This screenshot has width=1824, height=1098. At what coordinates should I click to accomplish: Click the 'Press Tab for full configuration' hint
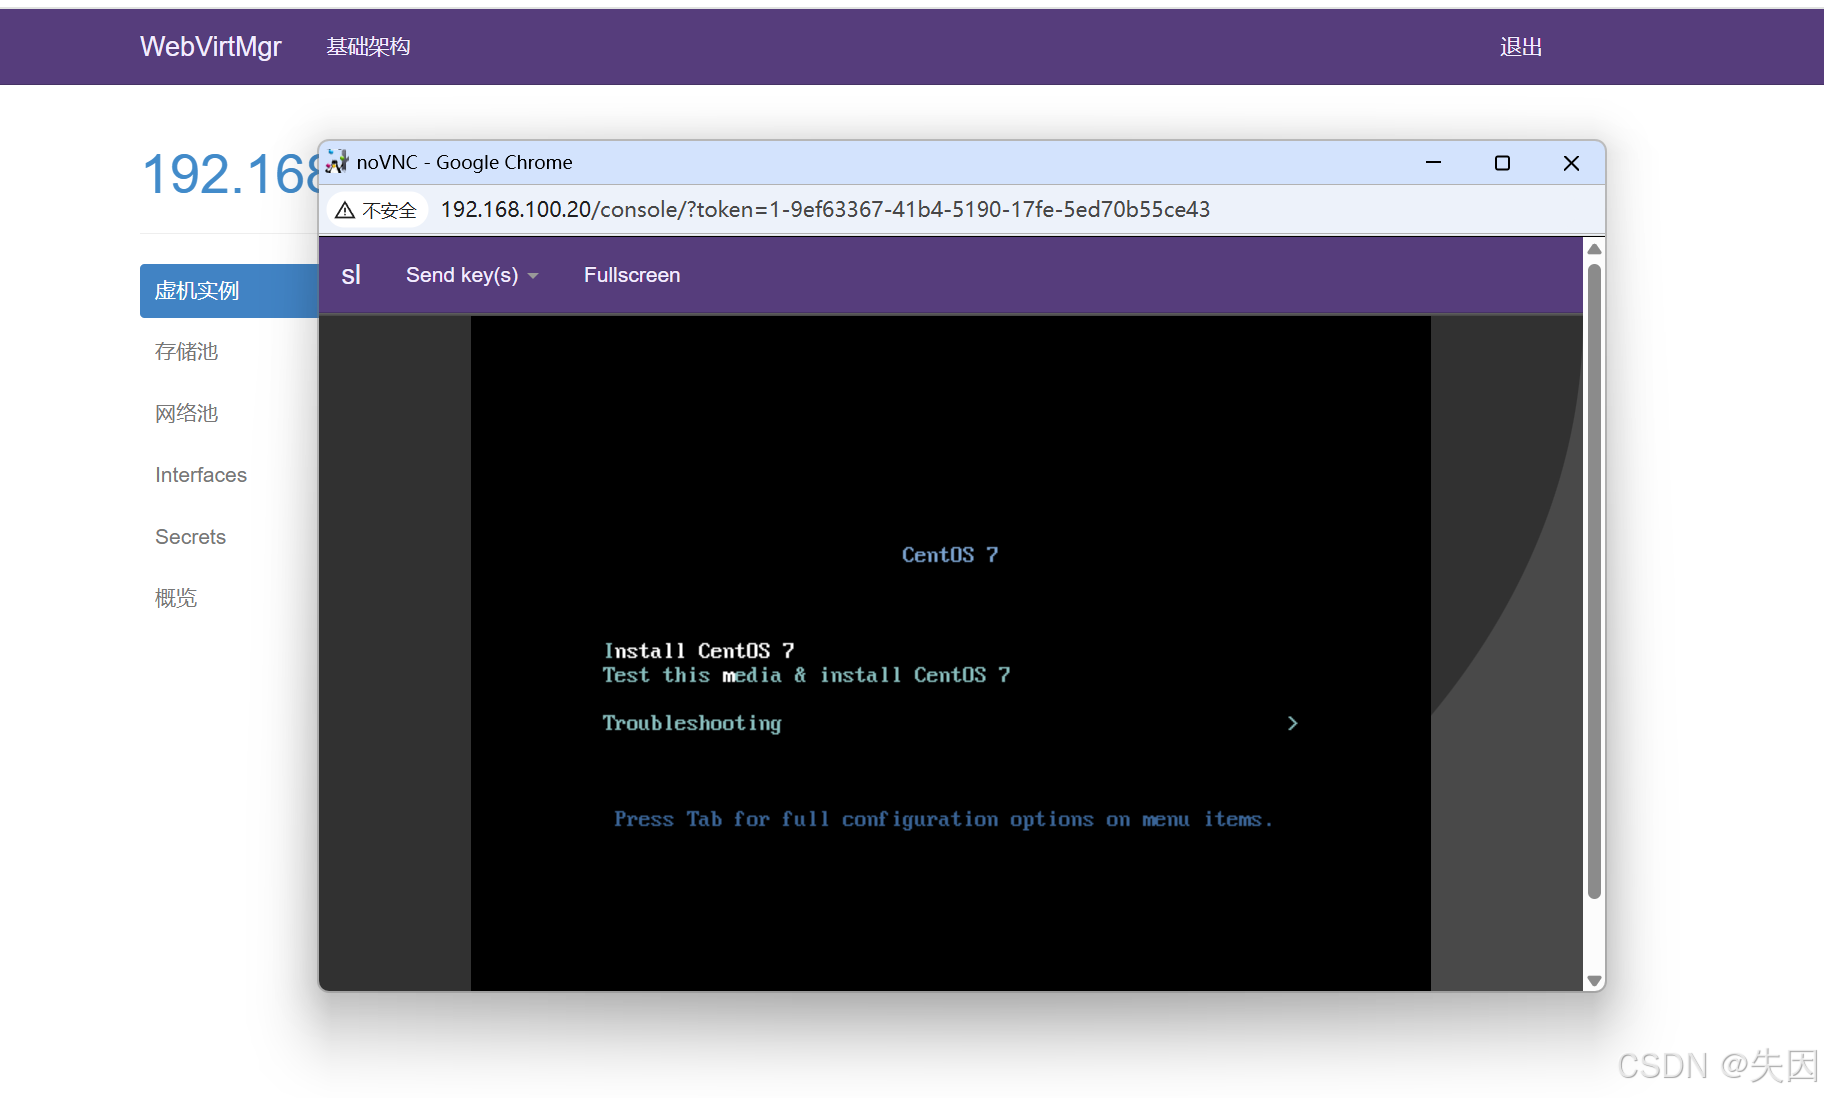(x=943, y=820)
